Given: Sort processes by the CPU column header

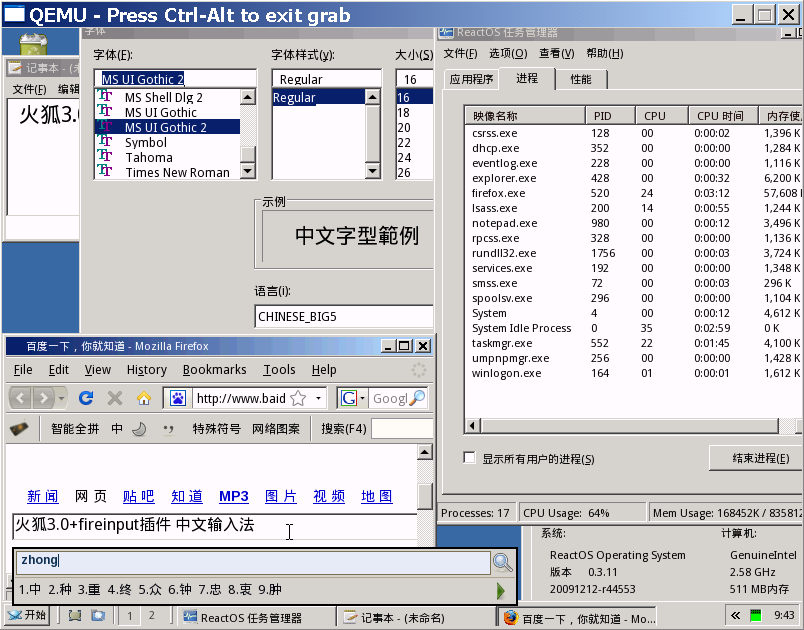Looking at the screenshot, I should [661, 116].
